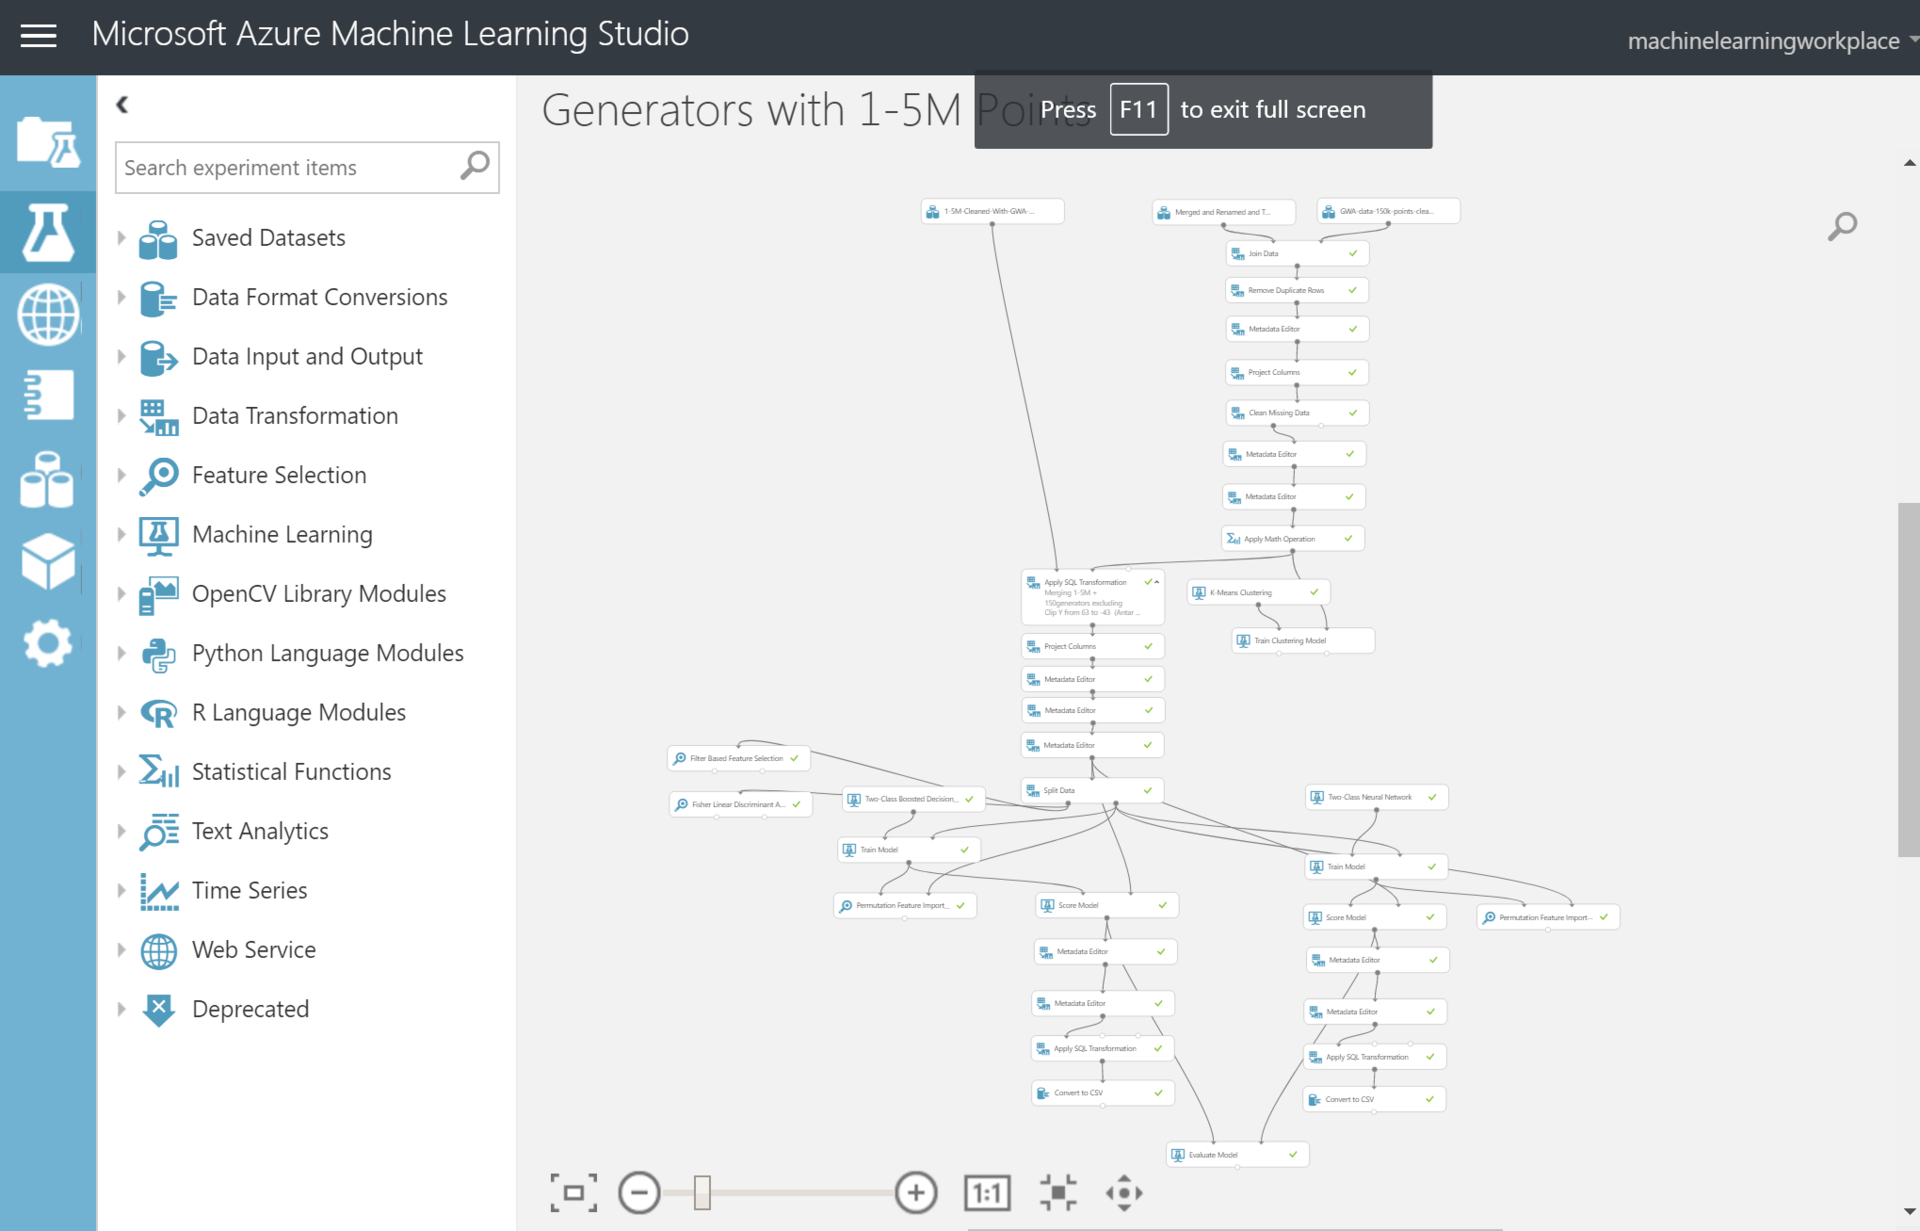Open the Projects folder icon in sidebar
This screenshot has width=1920, height=1231.
tap(47, 141)
